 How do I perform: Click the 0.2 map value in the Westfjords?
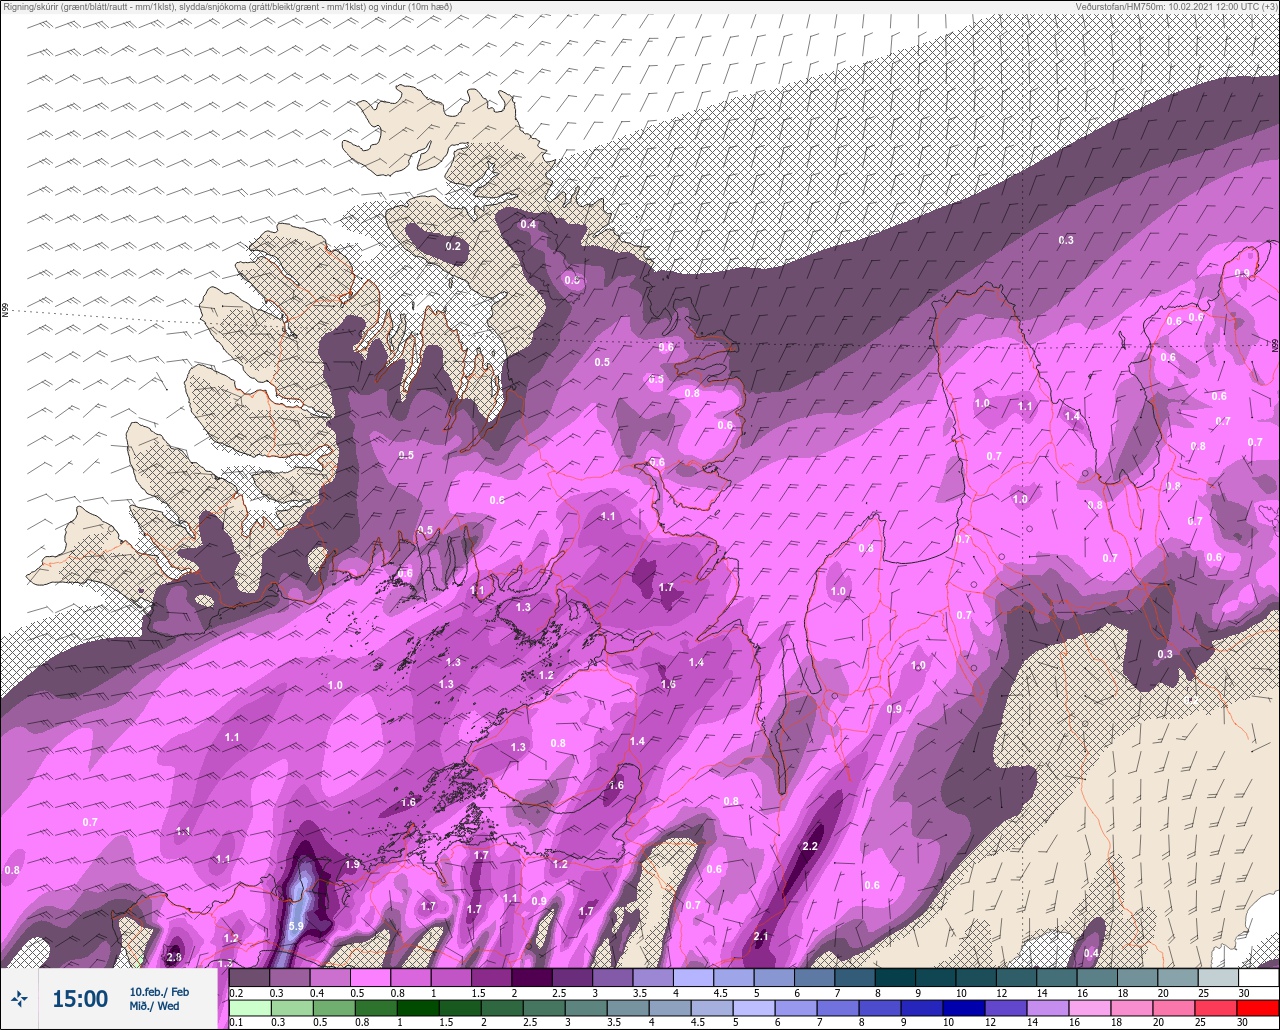click(x=453, y=246)
